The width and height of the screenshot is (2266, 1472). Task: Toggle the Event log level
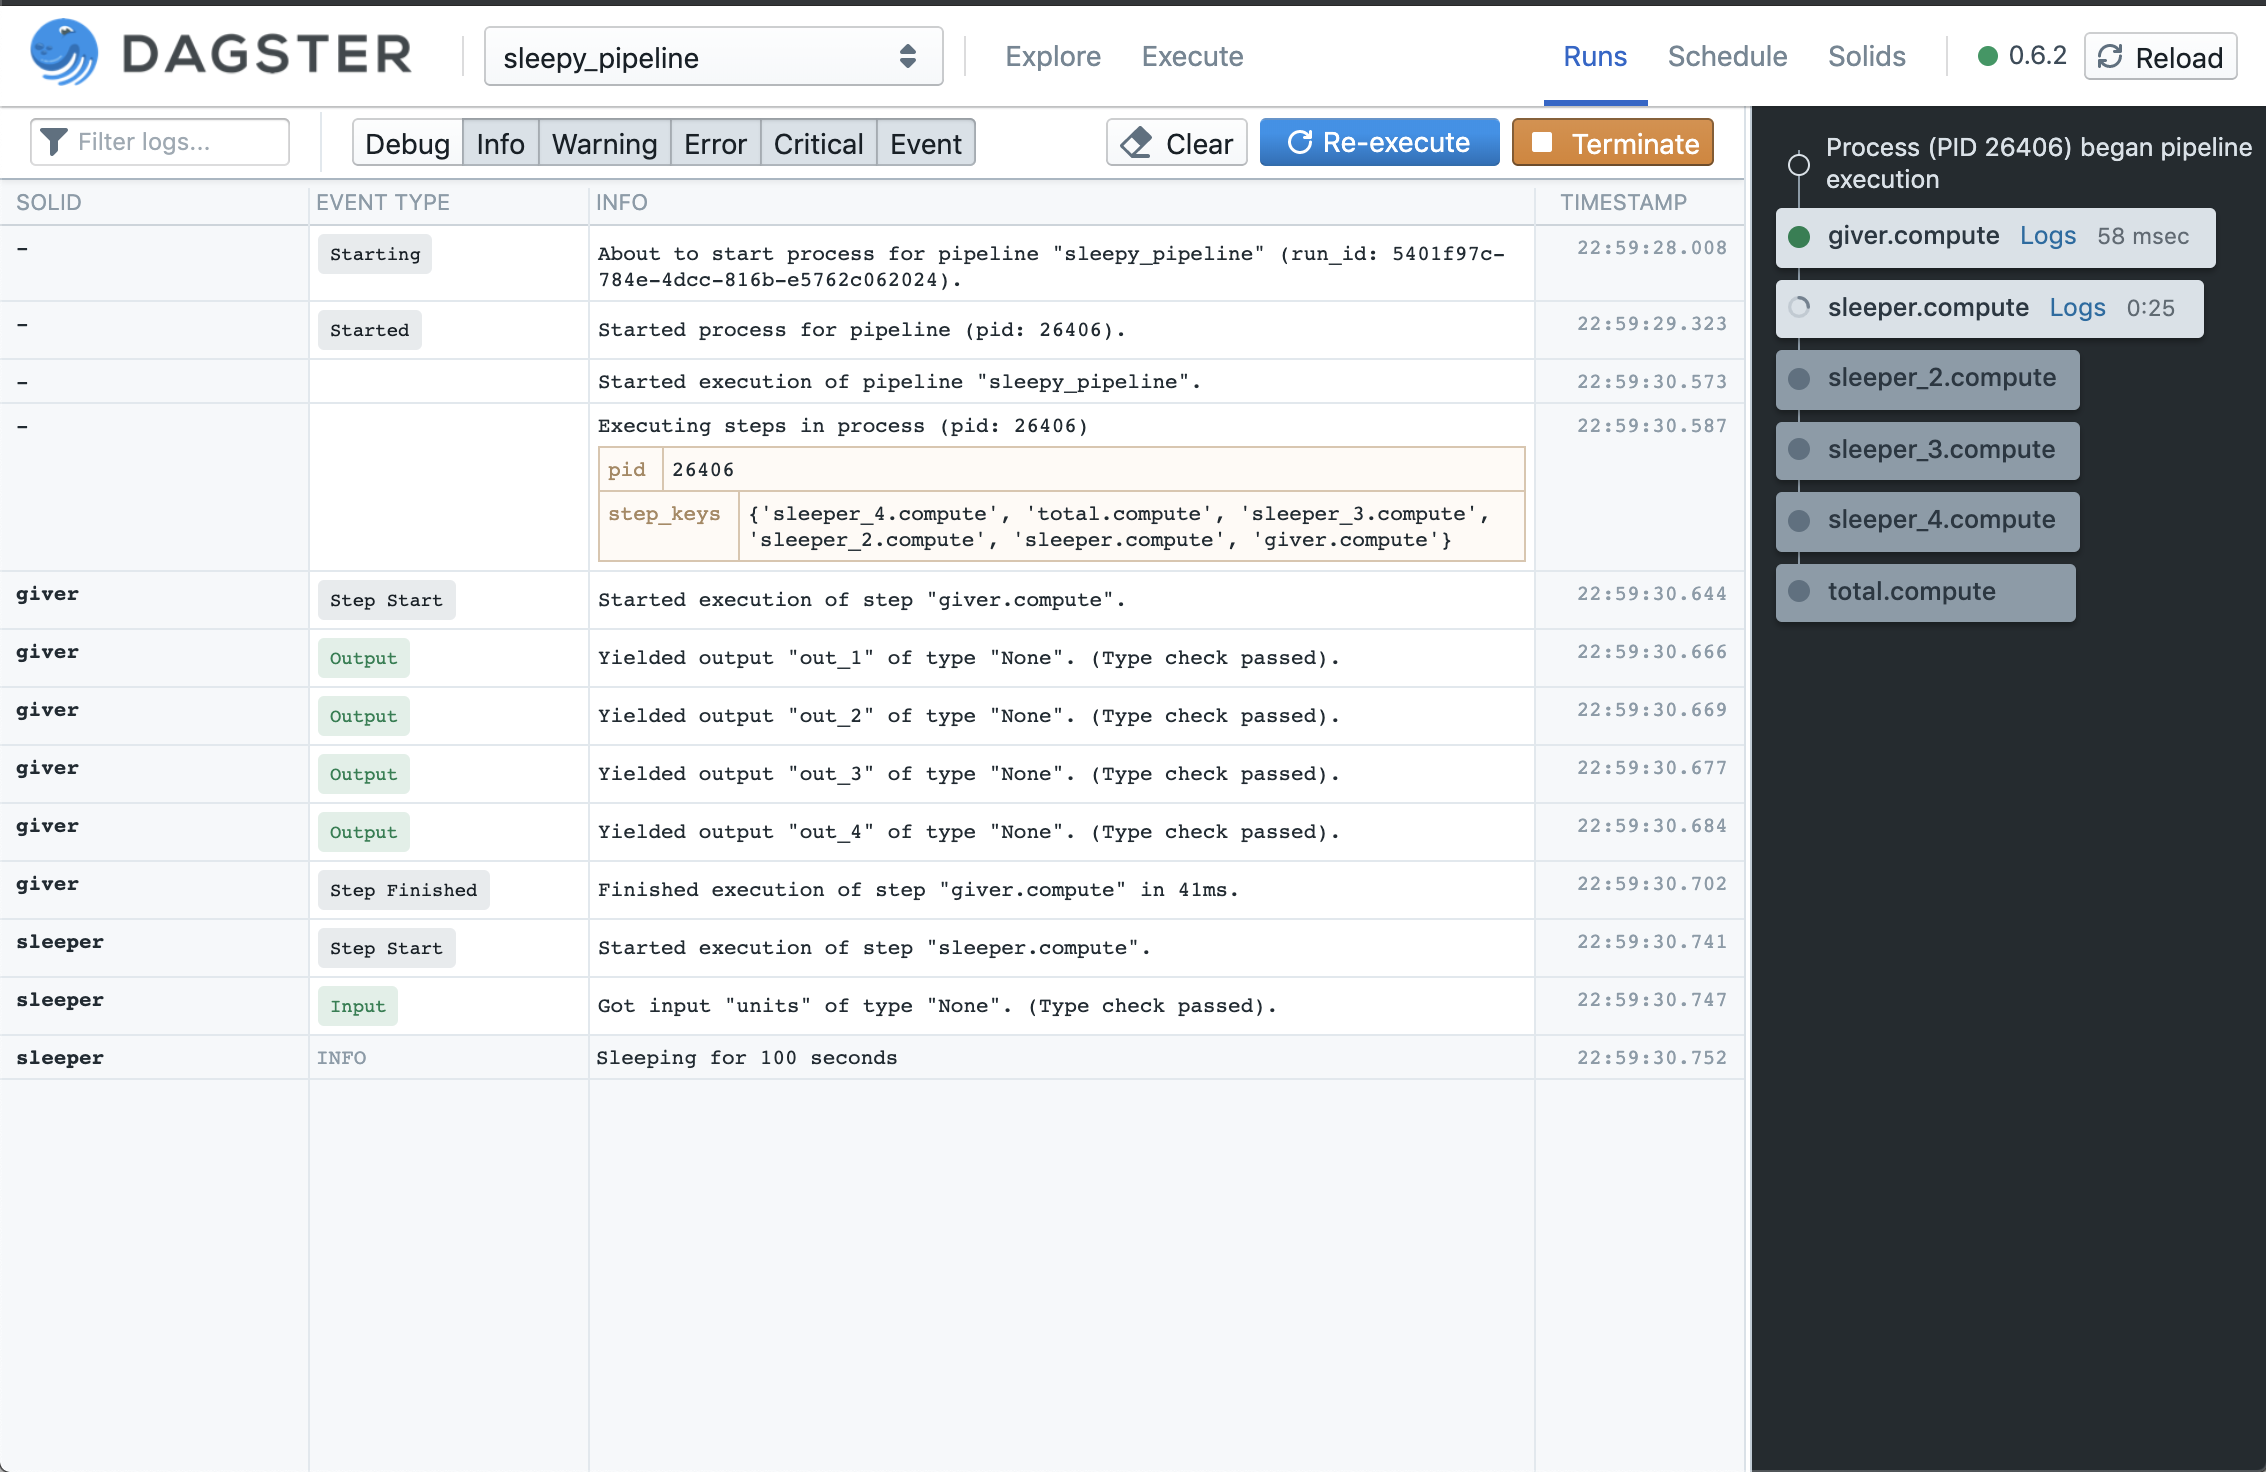925,143
